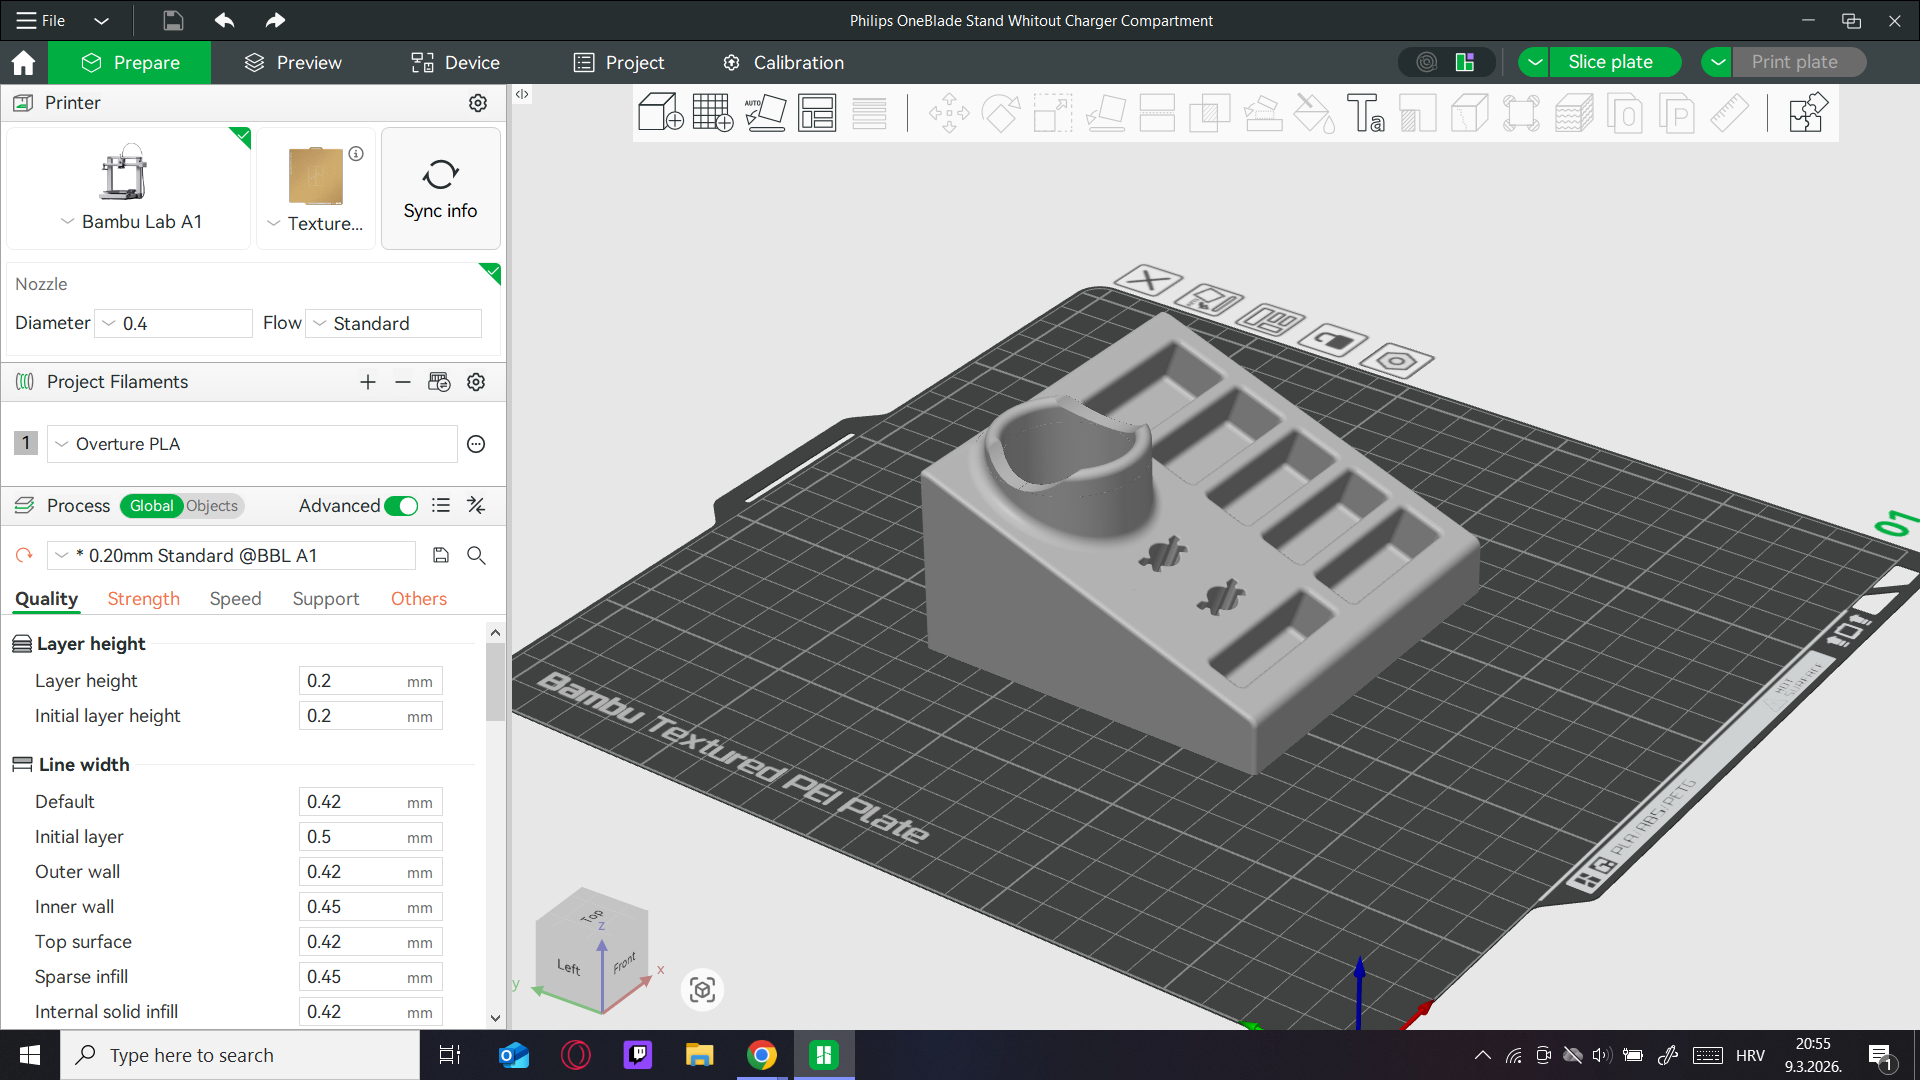The image size is (1920, 1080).
Task: Select the Color painting tool
Action: click(x=1313, y=113)
